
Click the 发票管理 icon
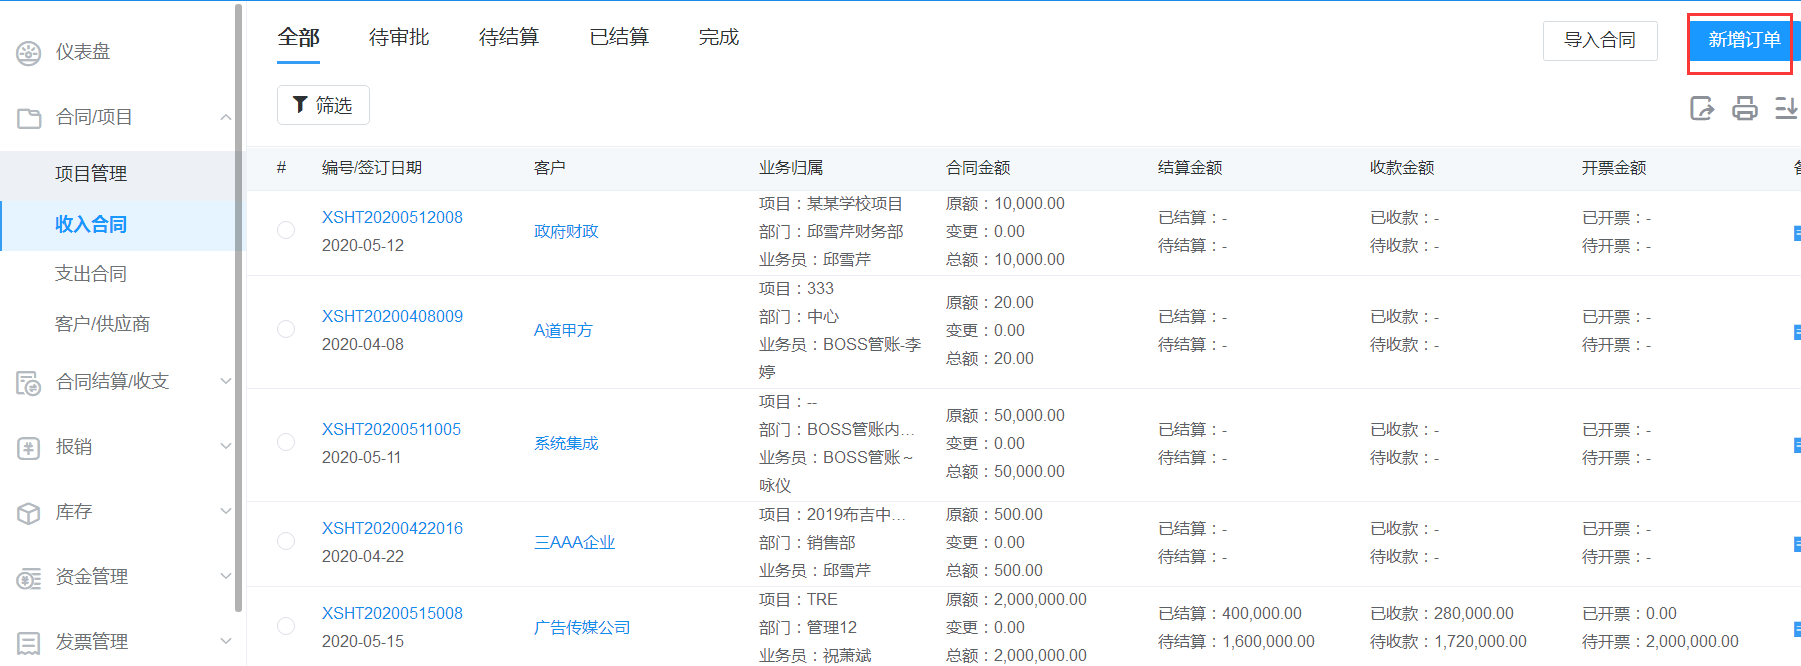pyautogui.click(x=29, y=643)
